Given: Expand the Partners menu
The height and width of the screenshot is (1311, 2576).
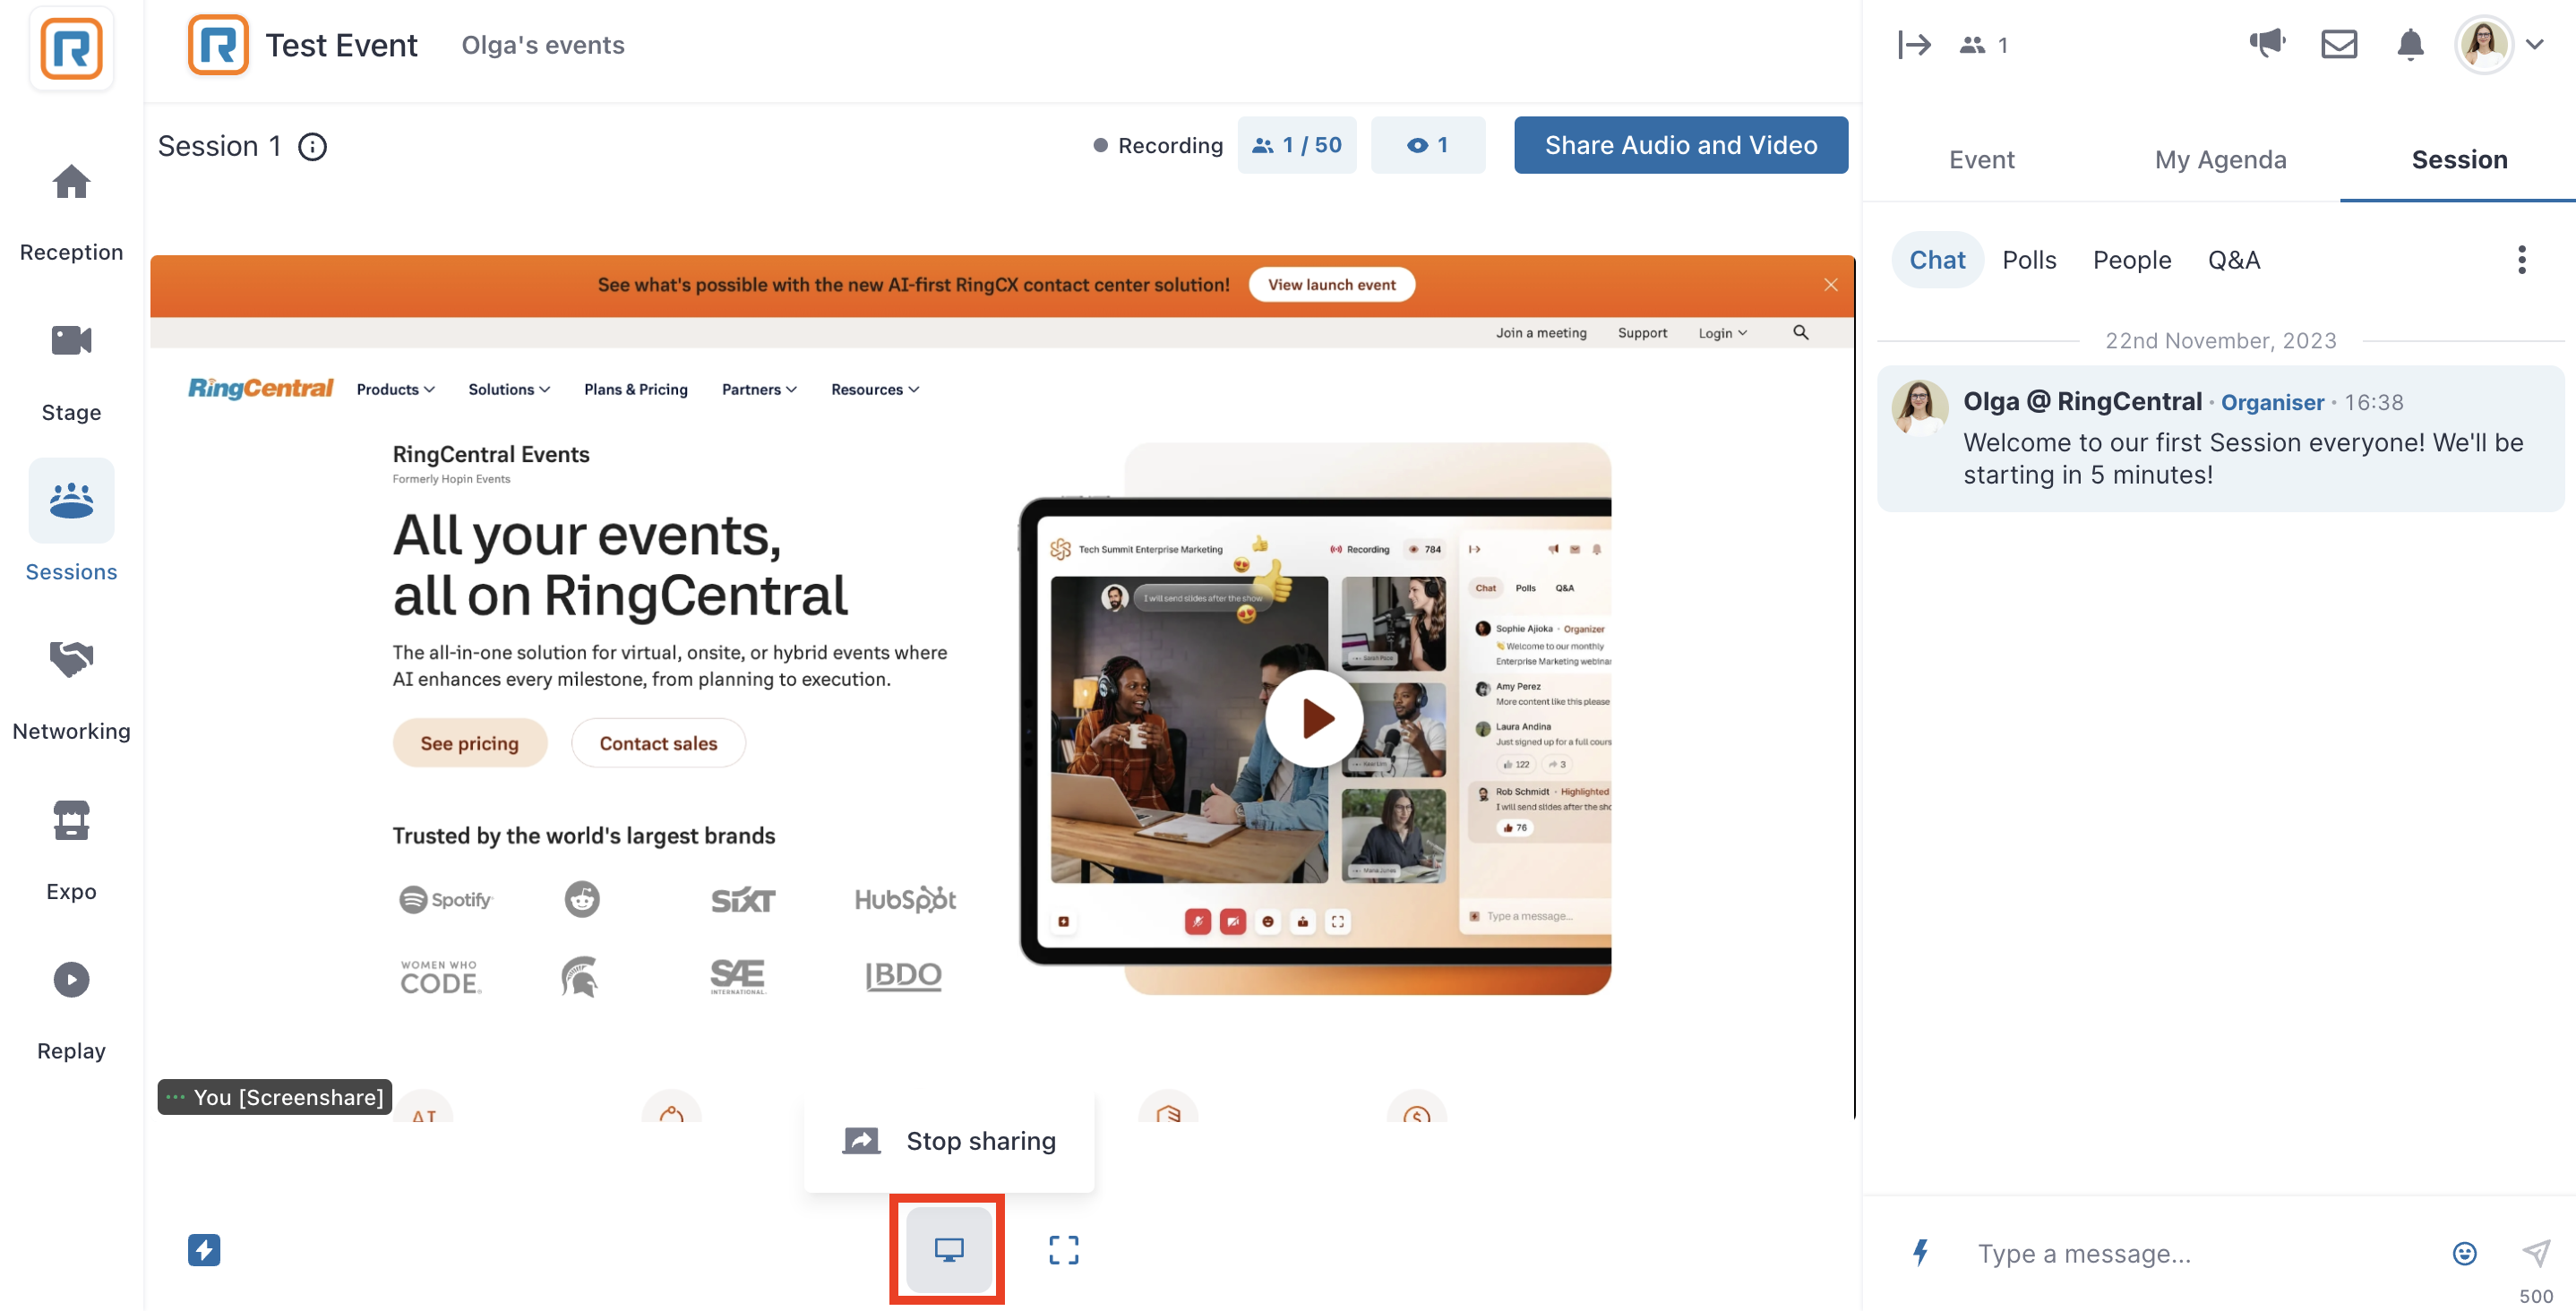Looking at the screenshot, I should [x=759, y=390].
